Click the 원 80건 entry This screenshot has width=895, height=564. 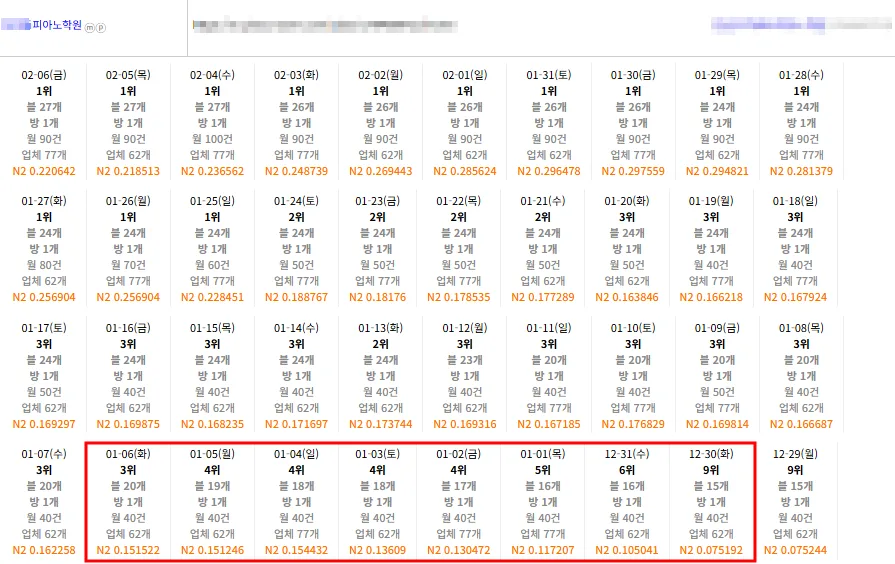[44, 265]
